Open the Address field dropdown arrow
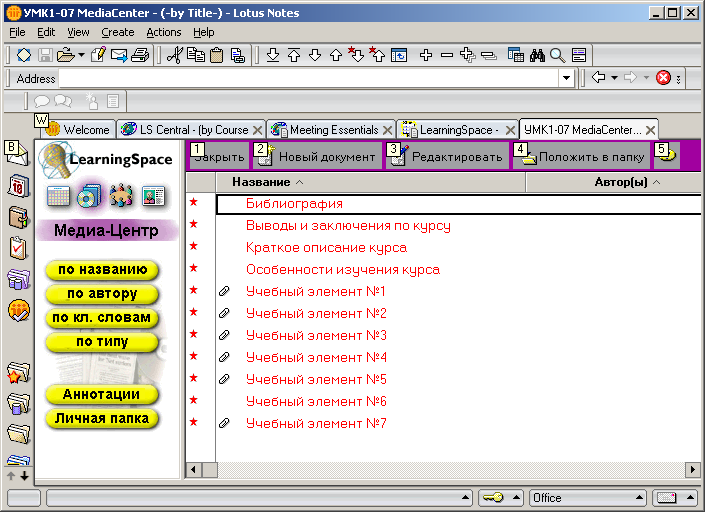705x512 pixels. (x=566, y=78)
